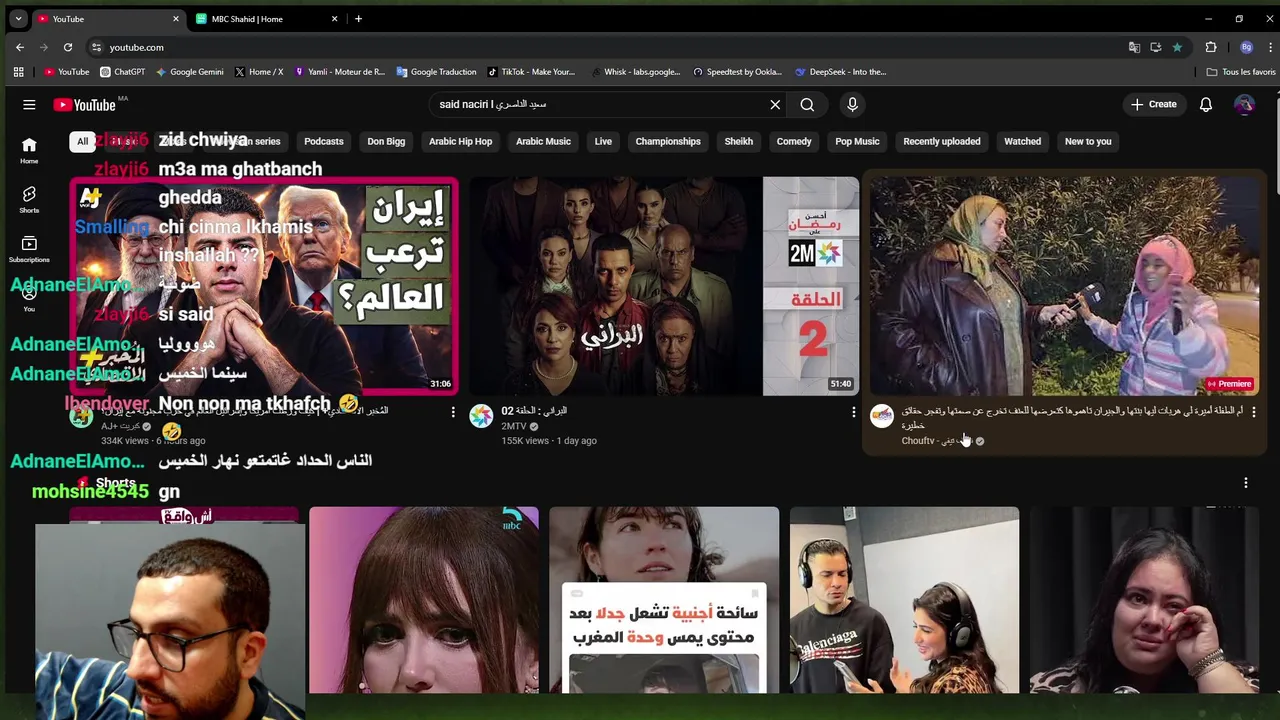Image resolution: width=1280 pixels, height=720 pixels.
Task: Close the MBC Shahid tab
Action: 335,19
